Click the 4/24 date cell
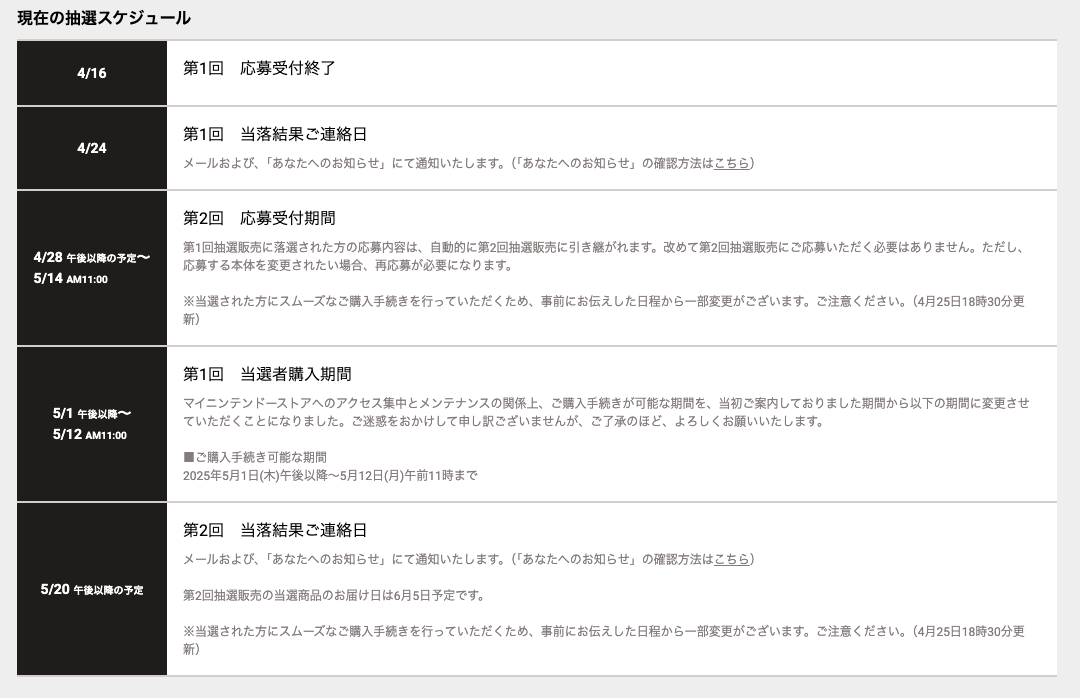Viewport: 1080px width, 698px height. click(92, 148)
